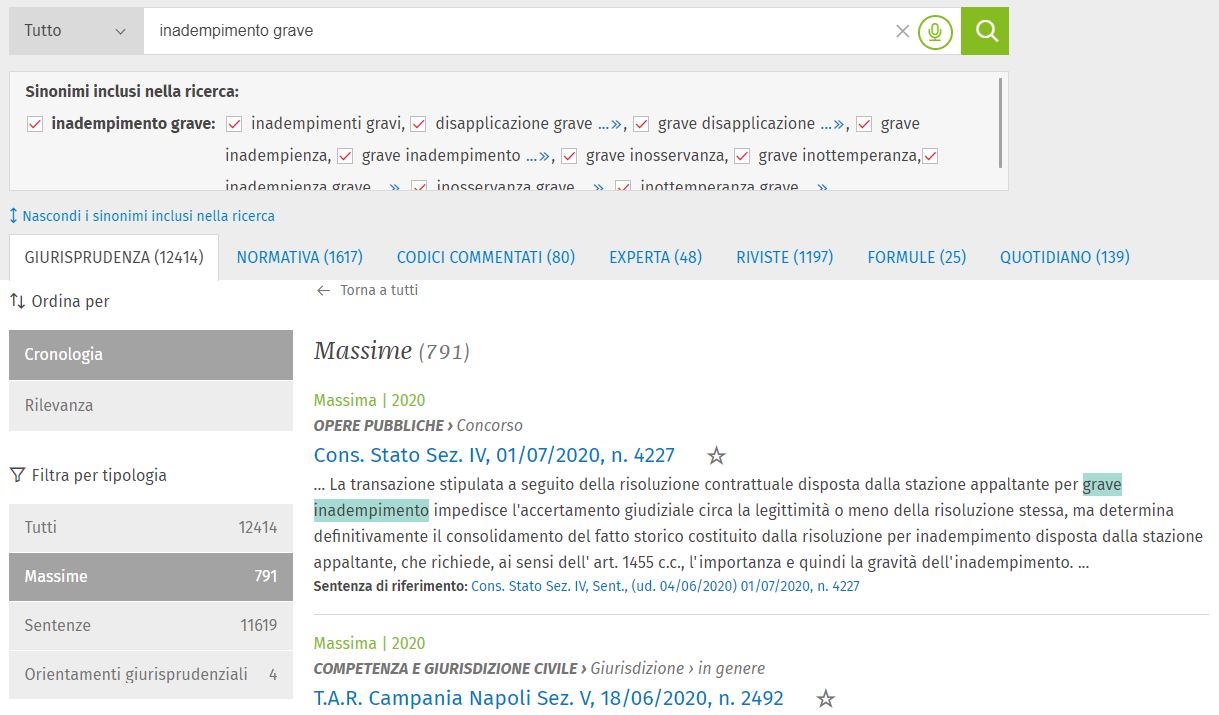Open the CODICI COMMENTATI tab
The image size is (1219, 715).
click(x=485, y=257)
